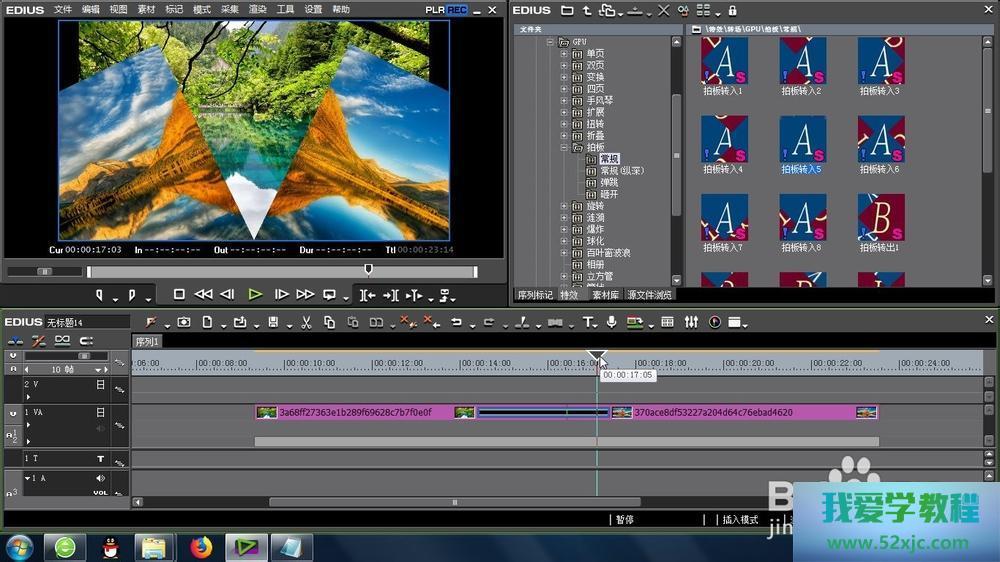Switch to the 素材库 tab
The height and width of the screenshot is (562, 1000).
(605, 295)
